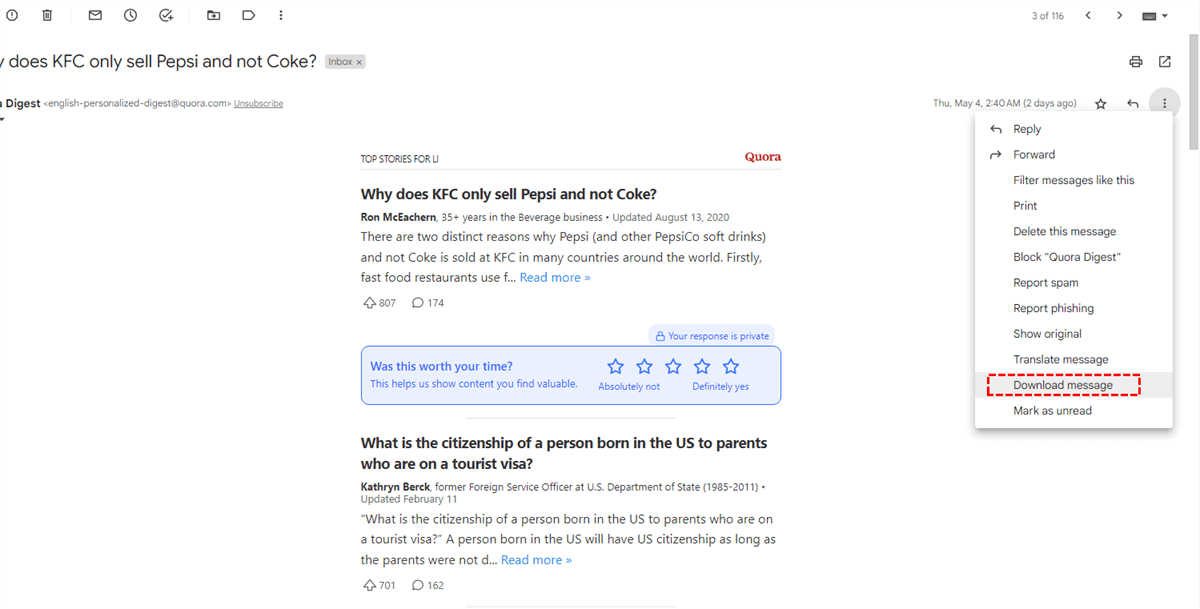1200x609 pixels.
Task: Open the Move to folder icon
Action: coord(214,15)
